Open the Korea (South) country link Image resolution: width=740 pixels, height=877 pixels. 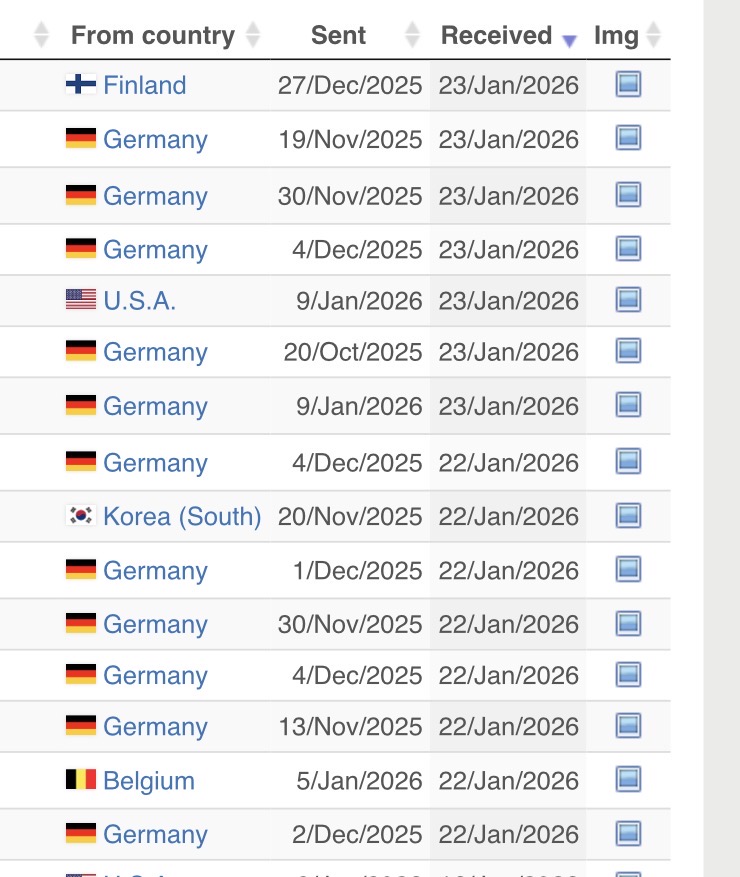pos(182,516)
